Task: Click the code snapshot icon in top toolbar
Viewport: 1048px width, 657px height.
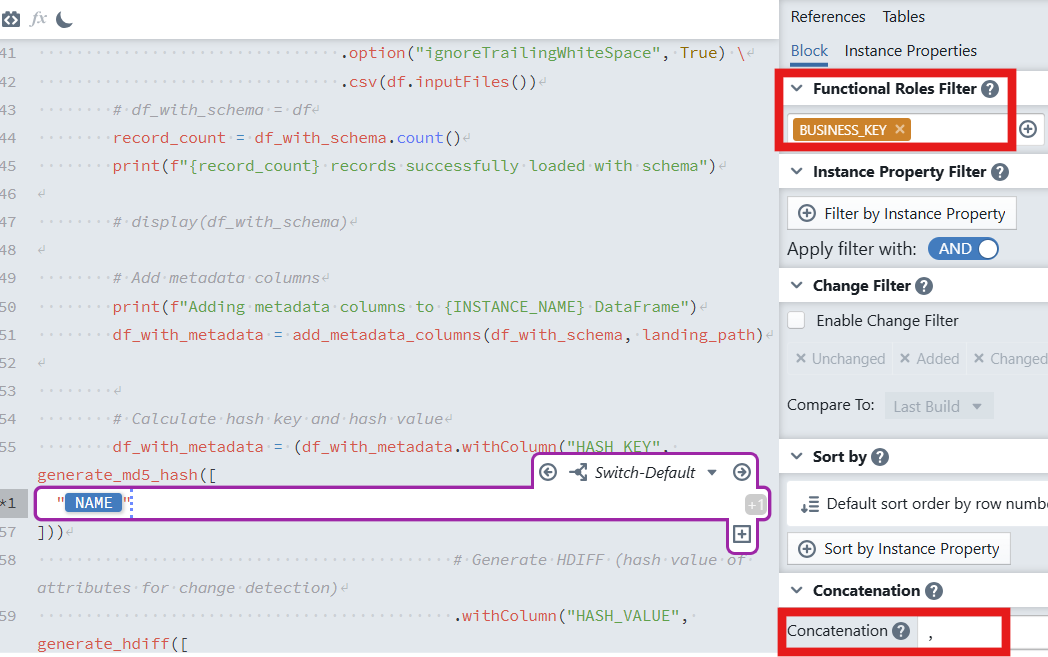Action: pyautogui.click(x=10, y=19)
